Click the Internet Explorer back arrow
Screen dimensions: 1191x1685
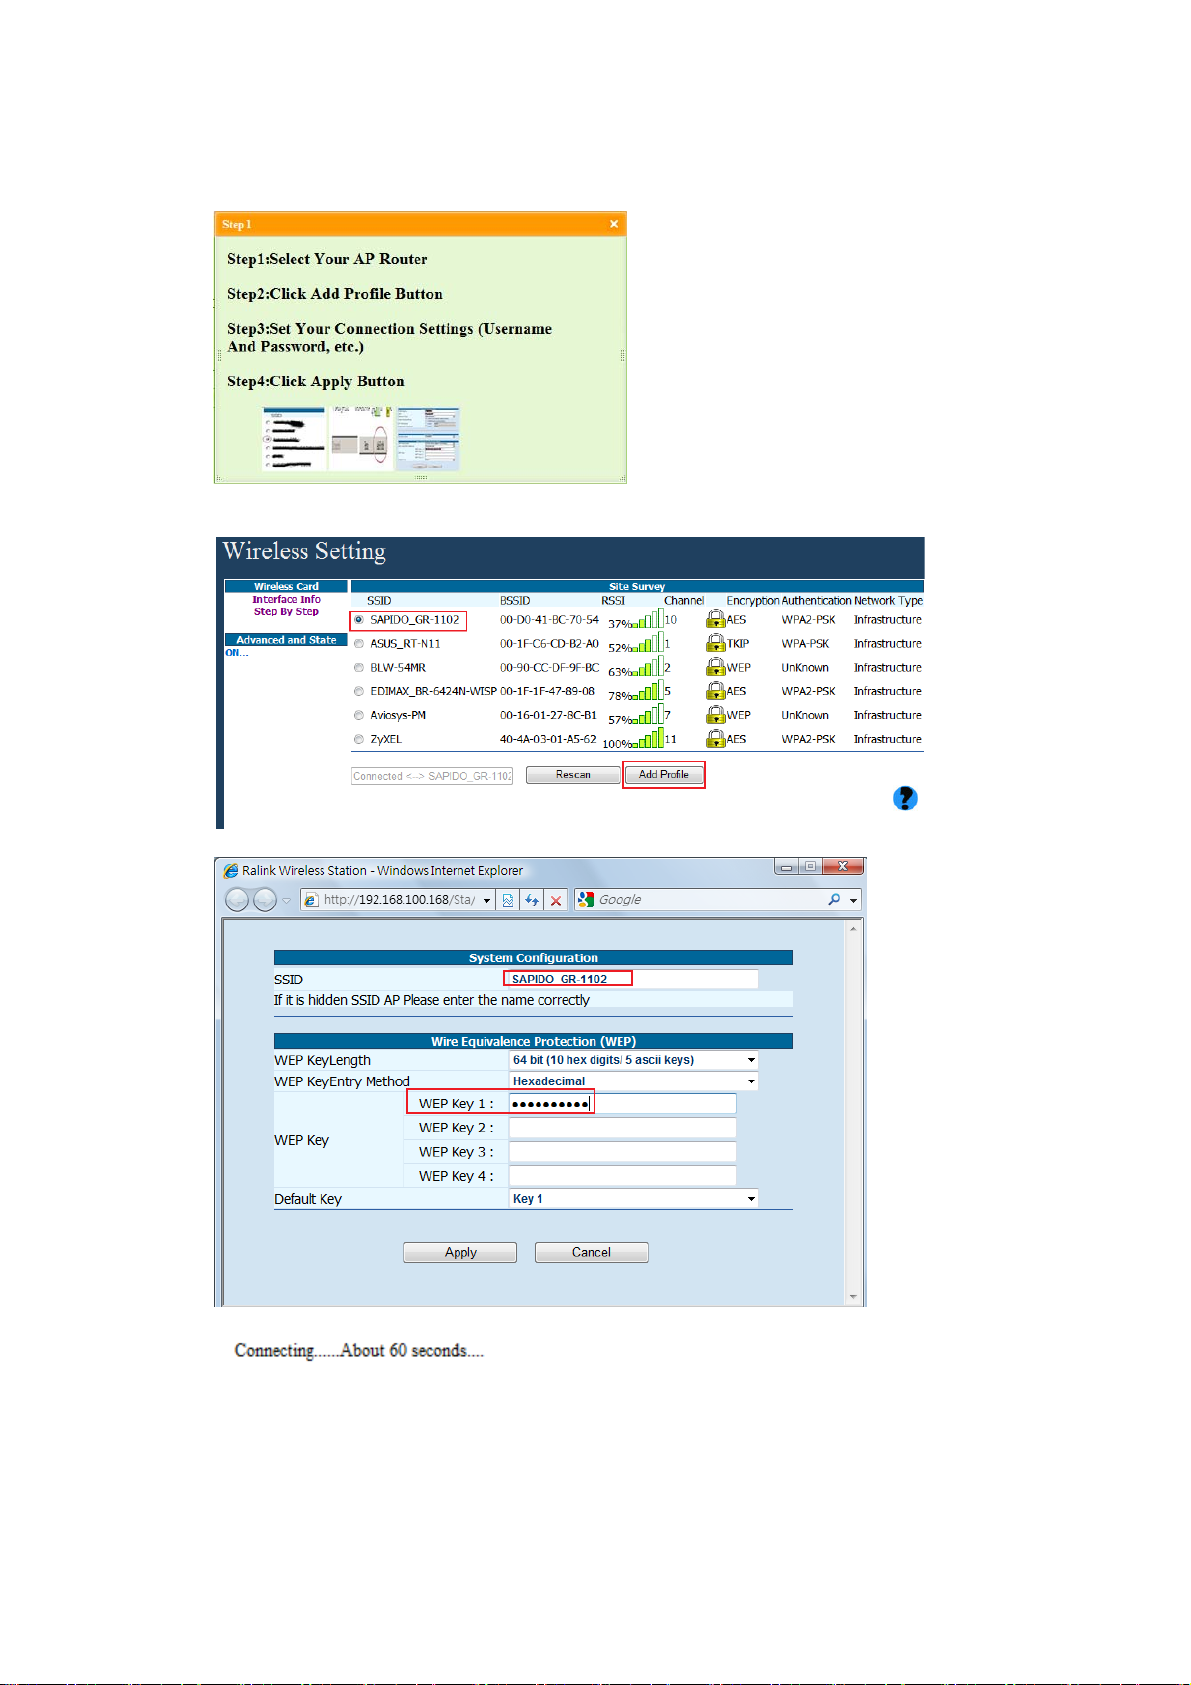237,900
